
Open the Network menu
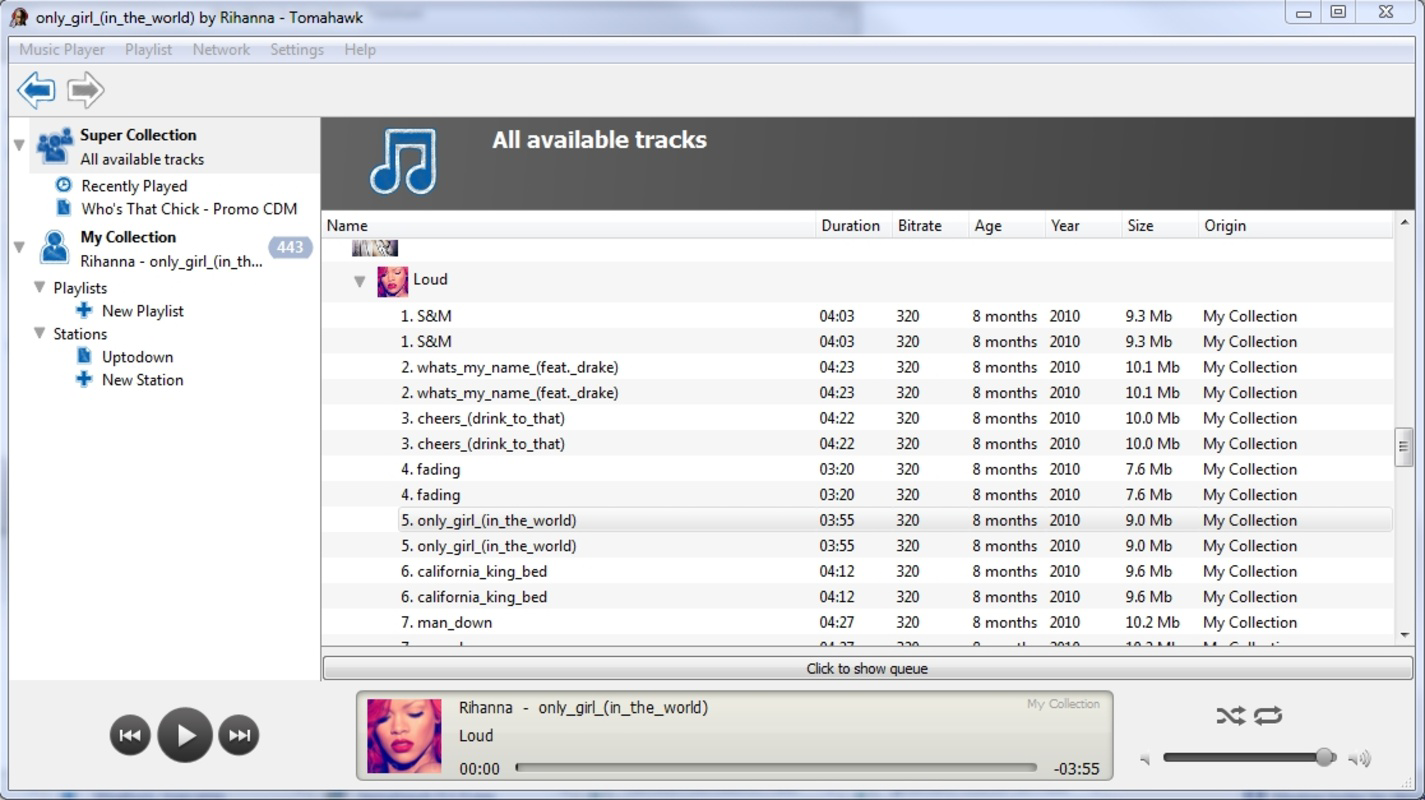pyautogui.click(x=221, y=49)
